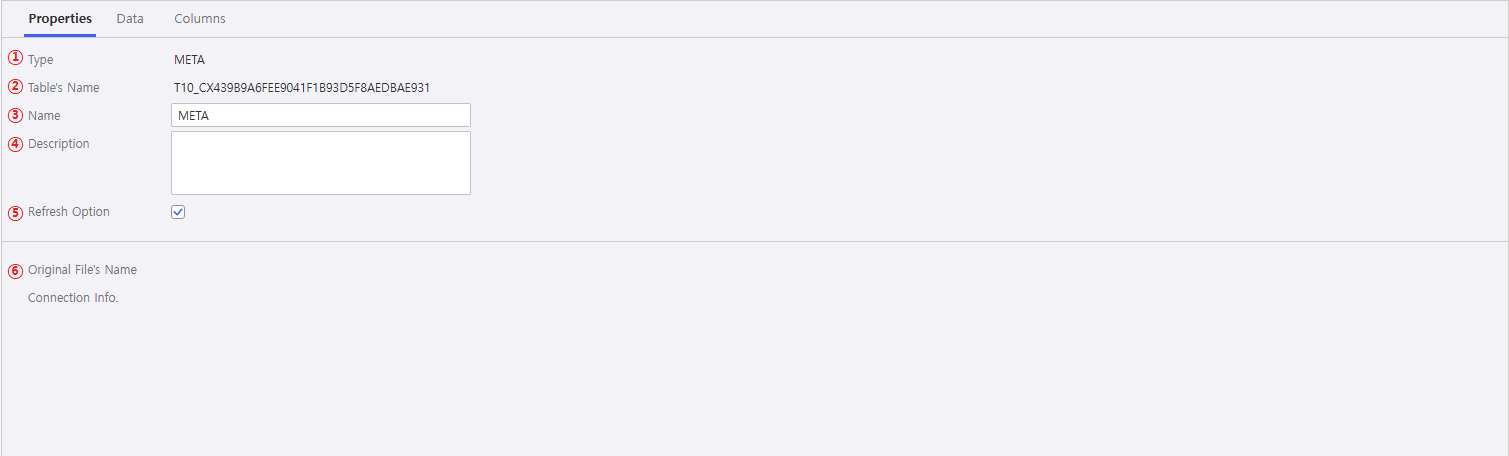Click the Original File's Name label
The height and width of the screenshot is (456, 1509).
82,270
